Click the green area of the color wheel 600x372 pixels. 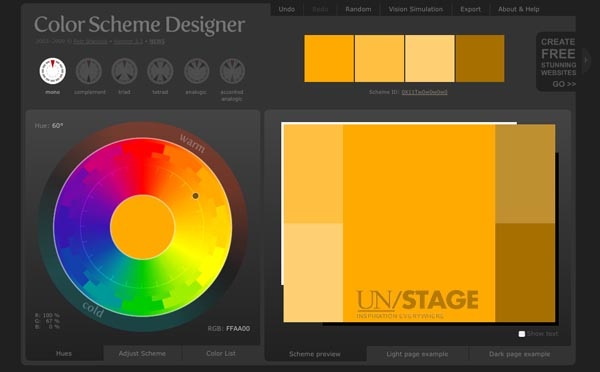(142, 289)
